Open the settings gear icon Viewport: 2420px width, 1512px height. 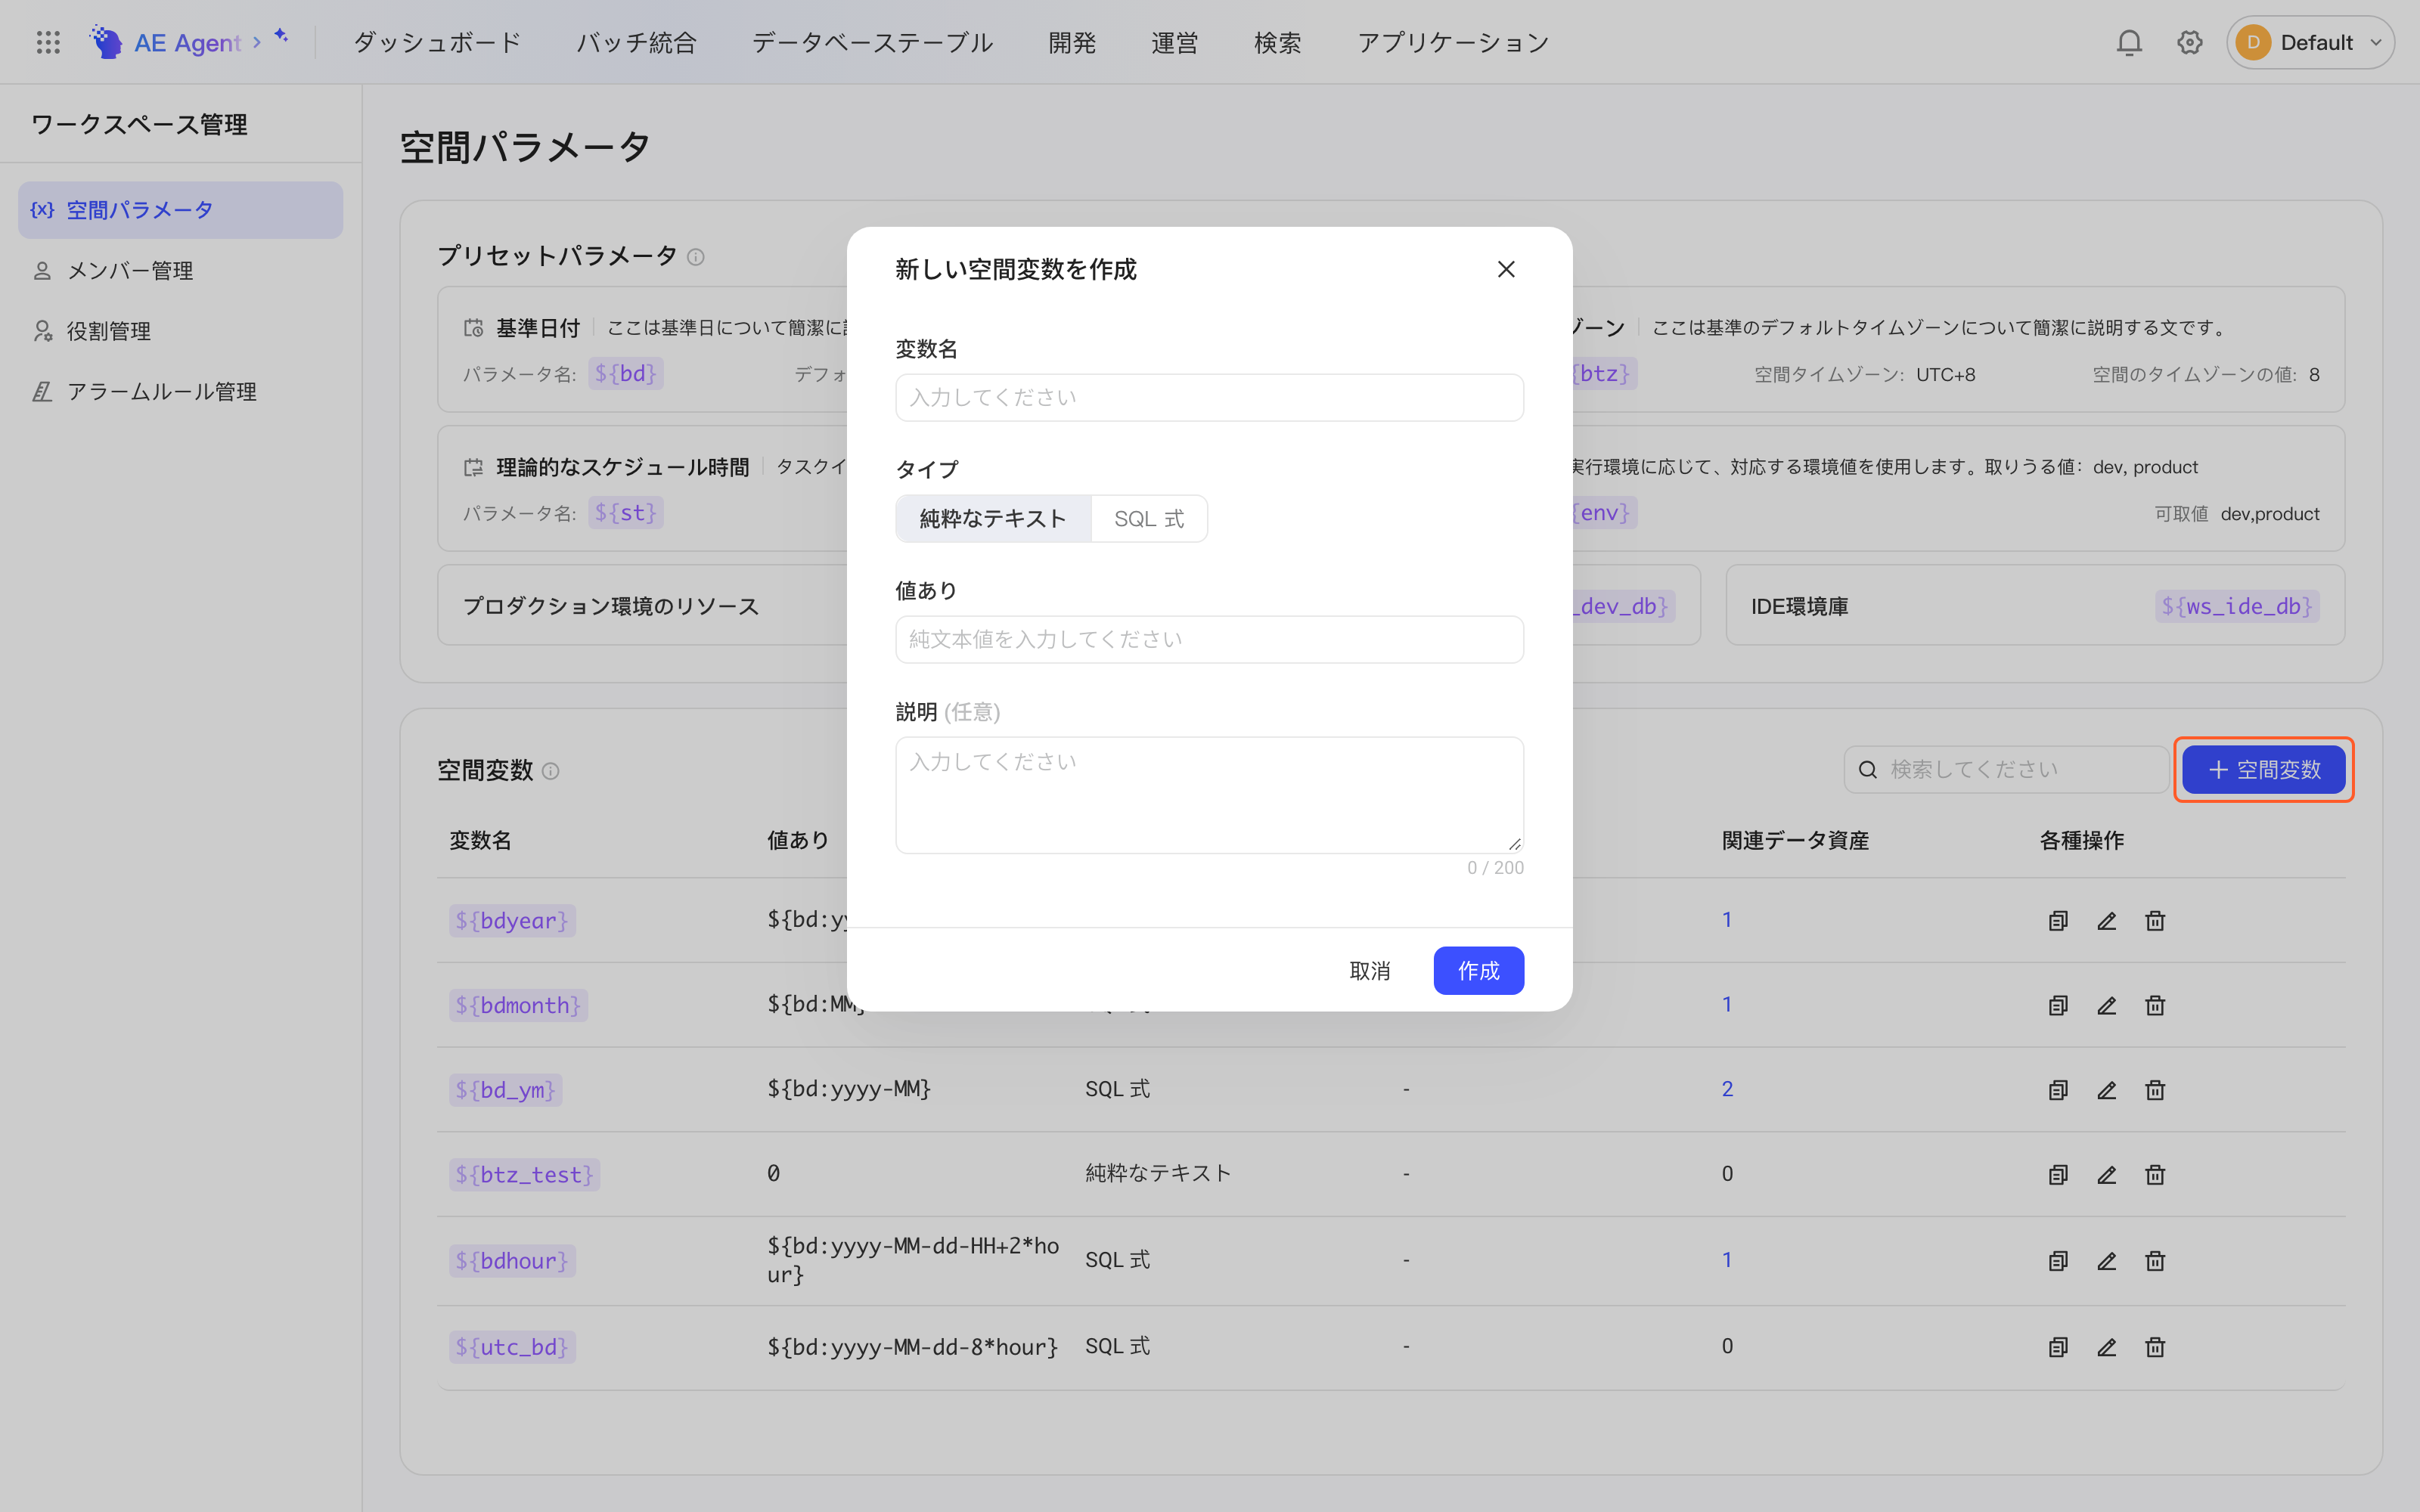[2190, 42]
